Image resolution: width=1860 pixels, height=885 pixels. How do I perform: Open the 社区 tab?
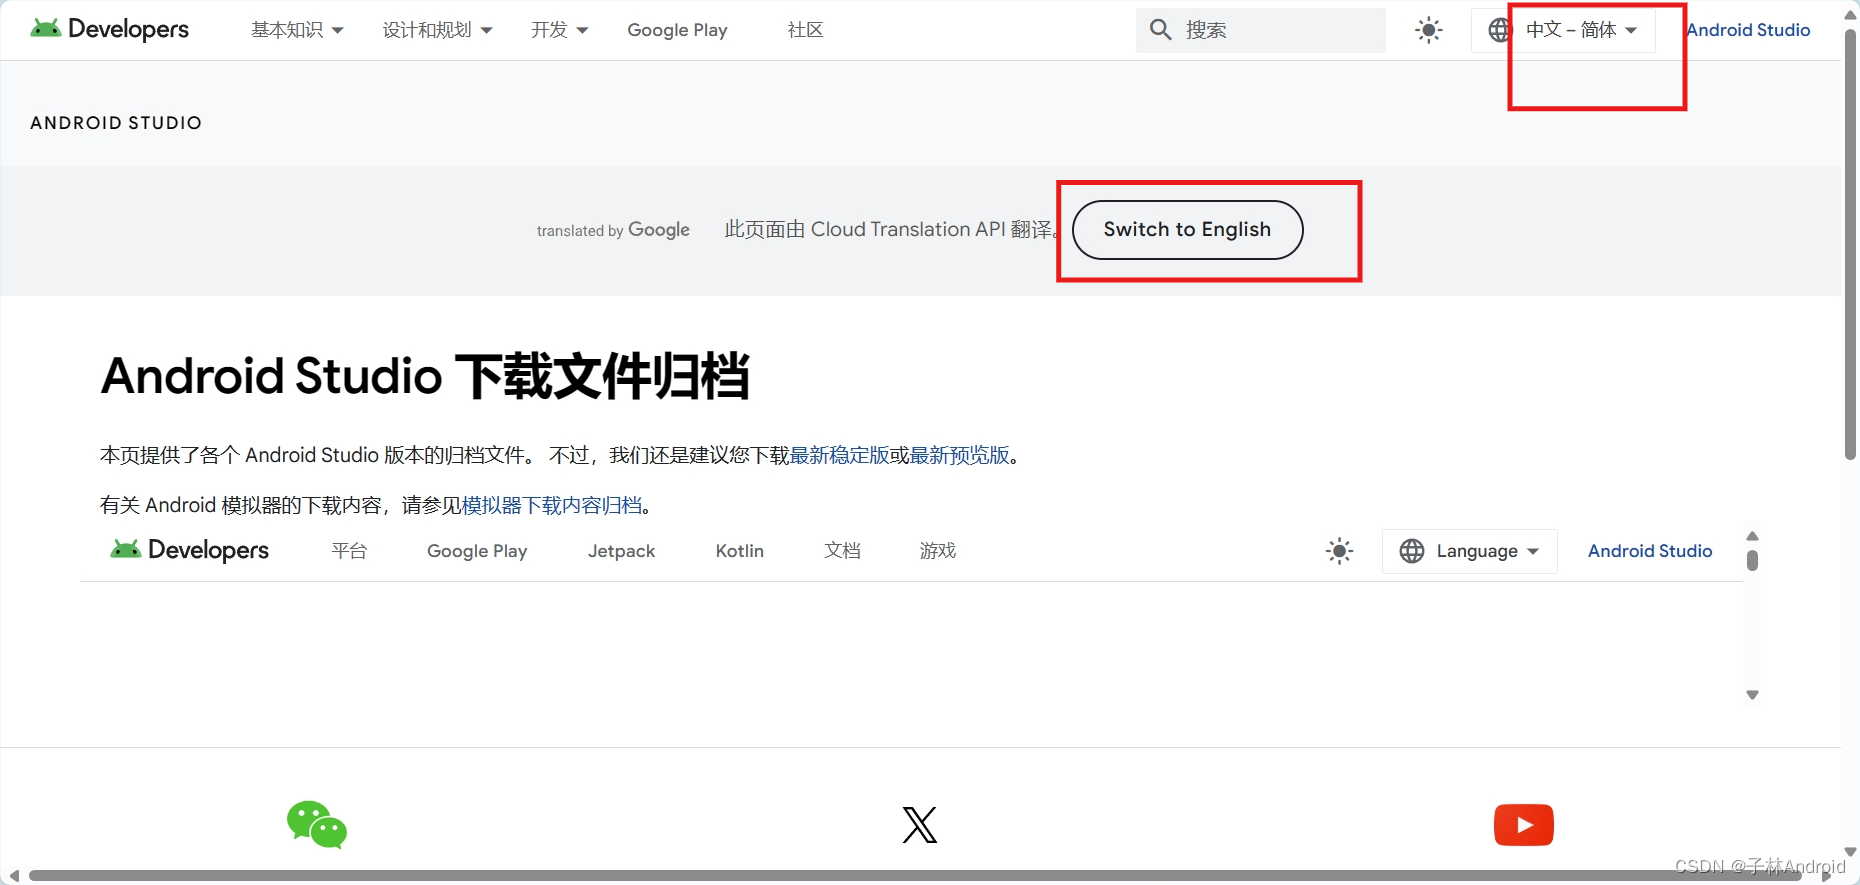(805, 30)
